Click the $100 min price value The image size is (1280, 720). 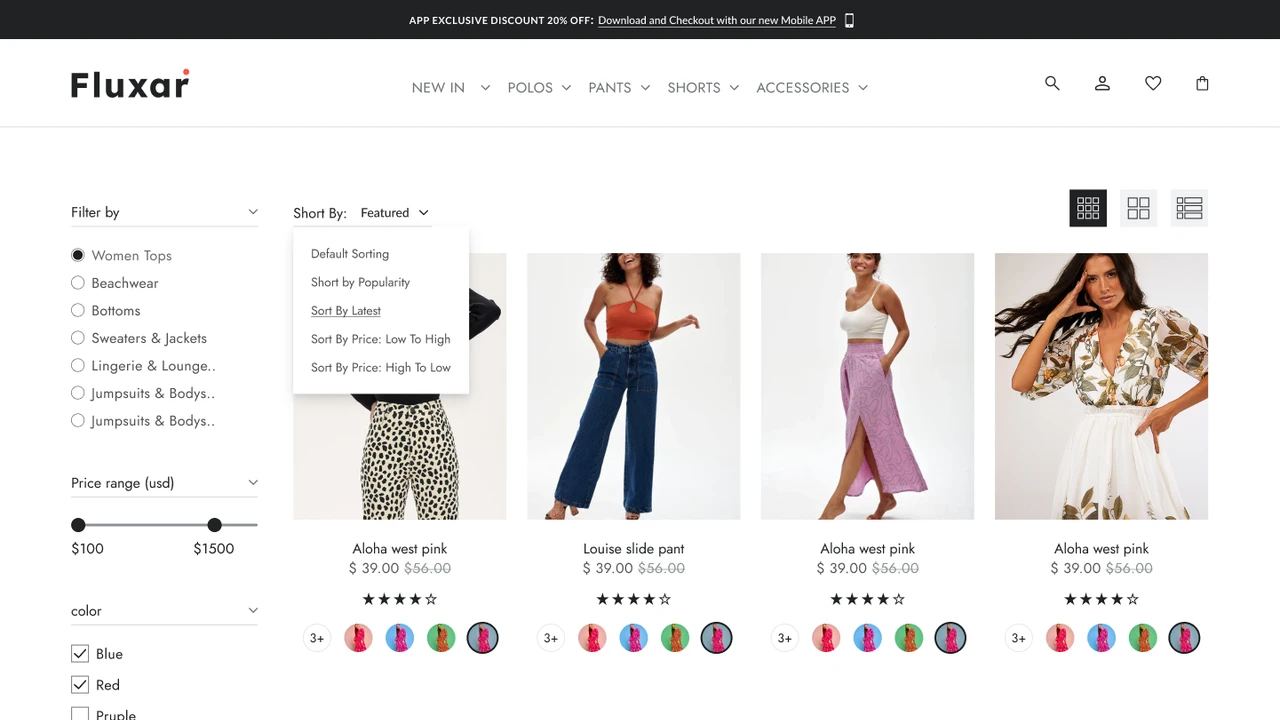click(x=87, y=549)
